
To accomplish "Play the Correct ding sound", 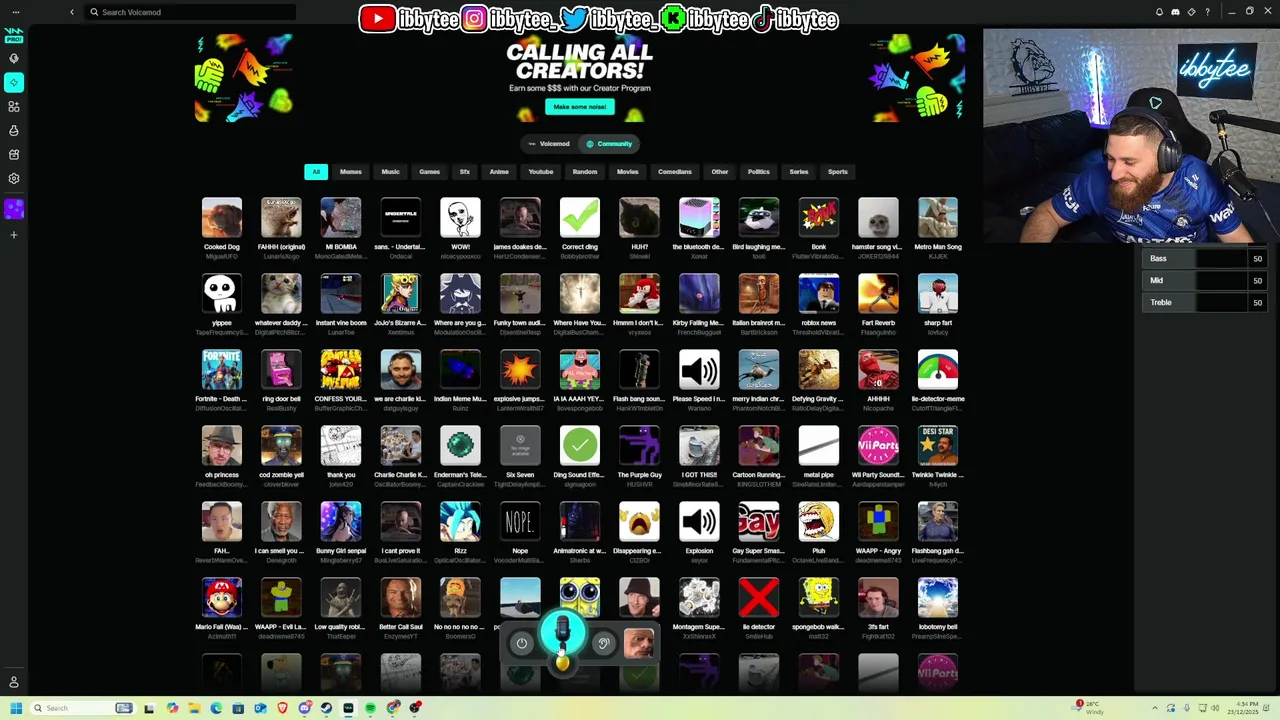I will point(580,218).
